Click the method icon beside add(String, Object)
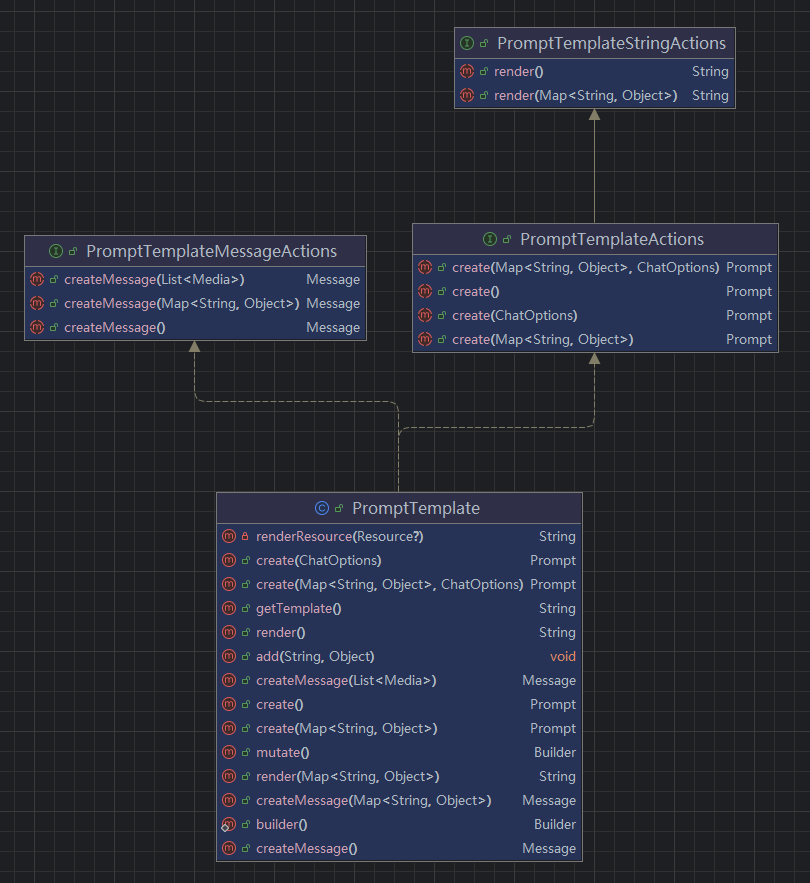This screenshot has width=810, height=883. pyautogui.click(x=229, y=656)
